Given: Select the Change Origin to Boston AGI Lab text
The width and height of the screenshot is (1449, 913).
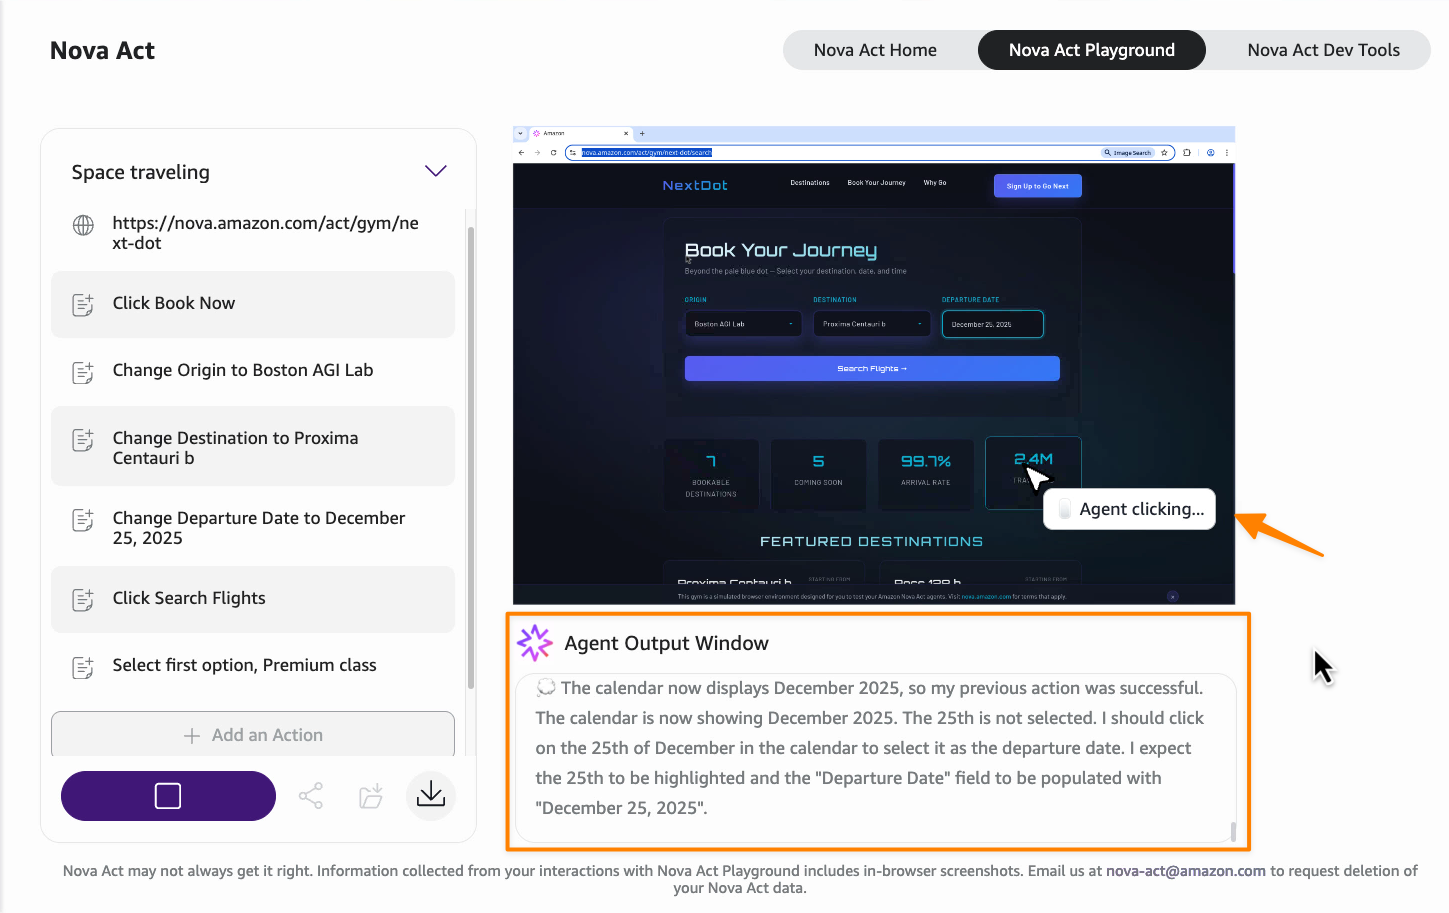Looking at the screenshot, I should (243, 370).
